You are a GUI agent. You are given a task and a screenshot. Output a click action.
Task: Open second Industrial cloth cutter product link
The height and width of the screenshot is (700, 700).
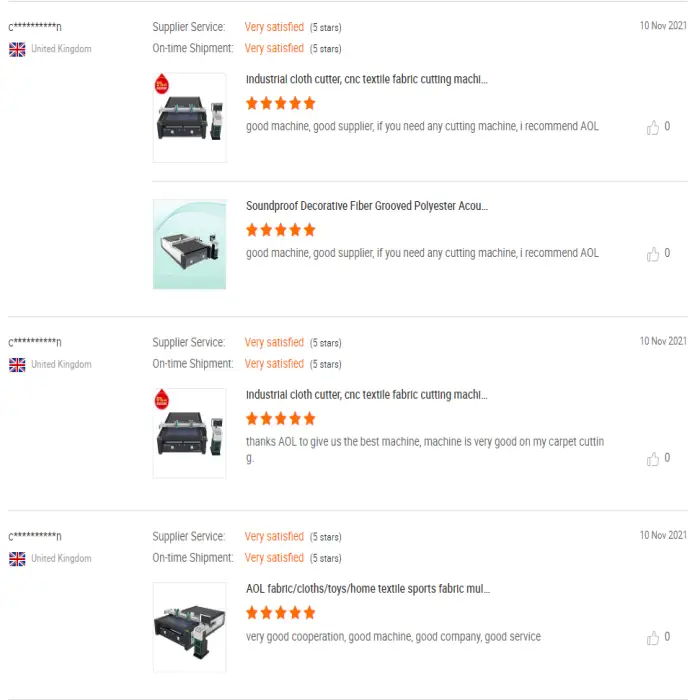(x=367, y=395)
